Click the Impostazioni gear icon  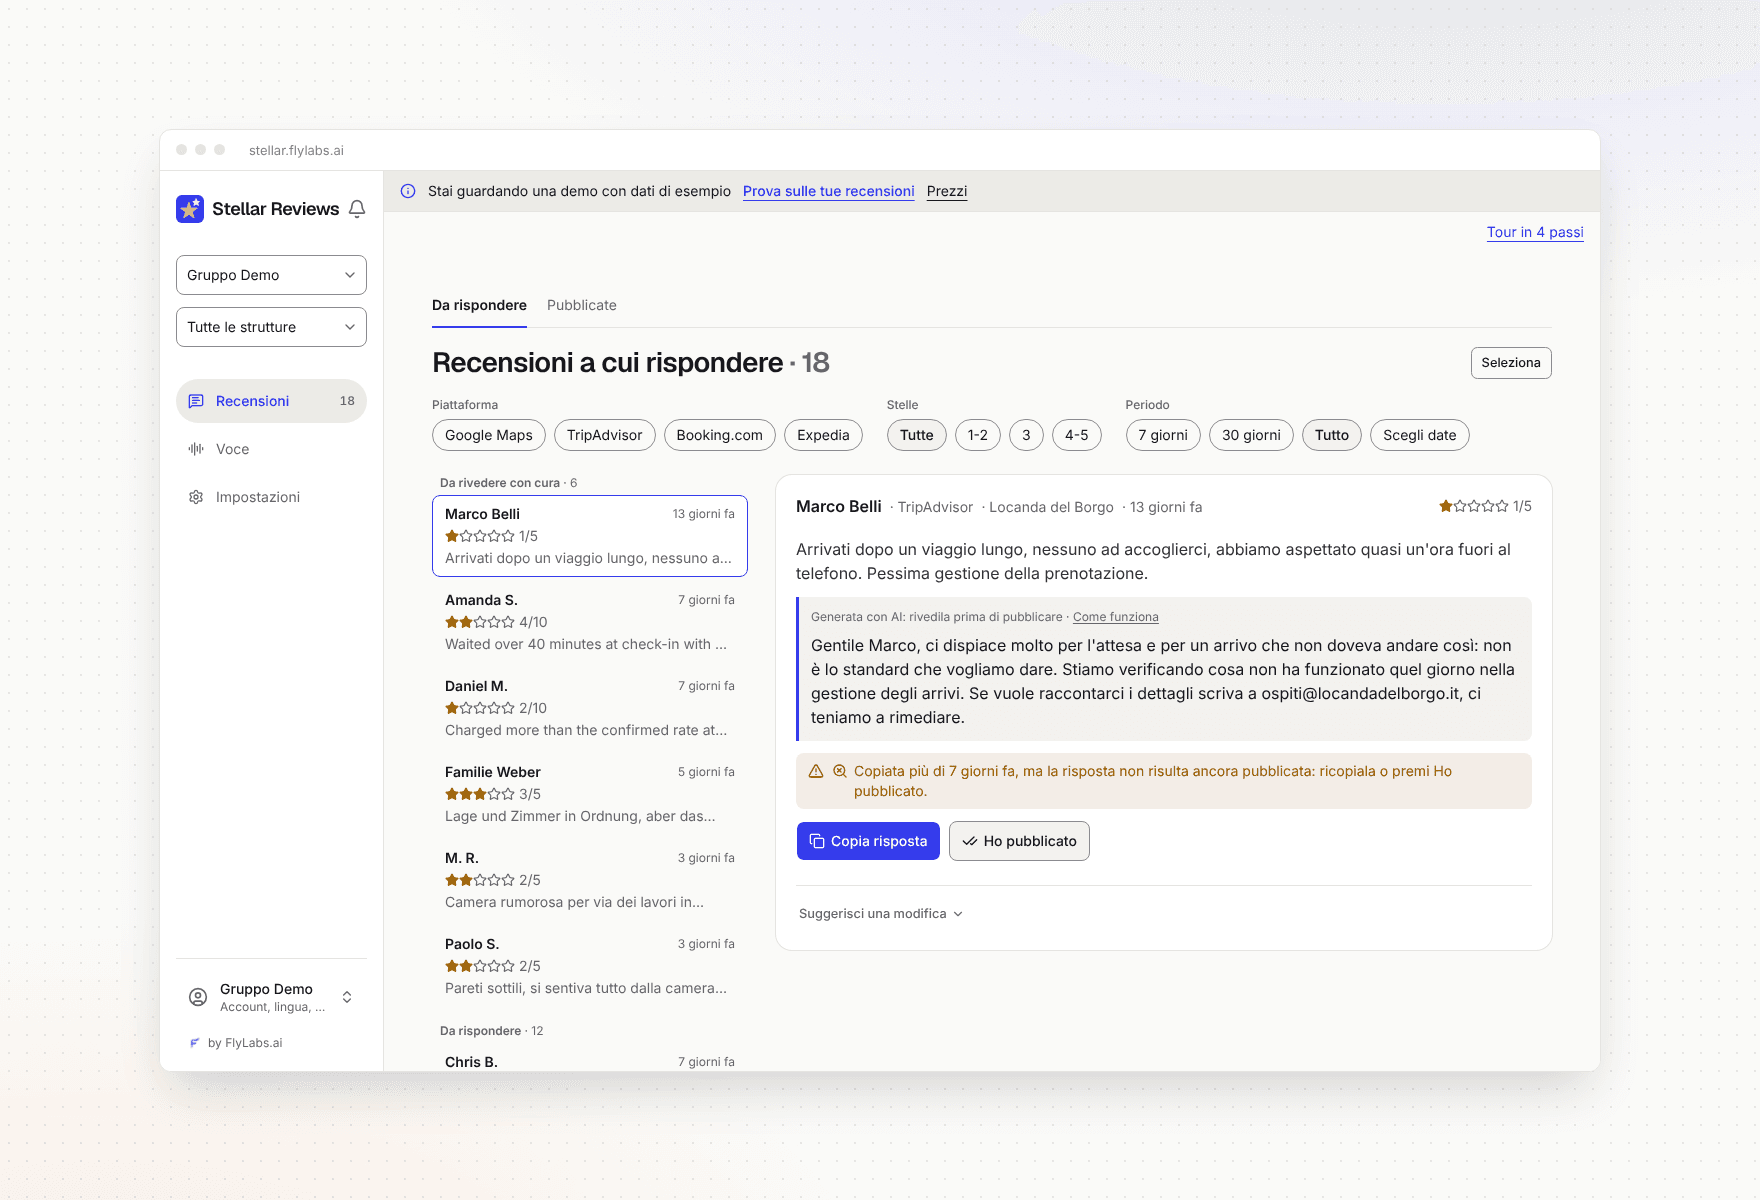coord(196,497)
